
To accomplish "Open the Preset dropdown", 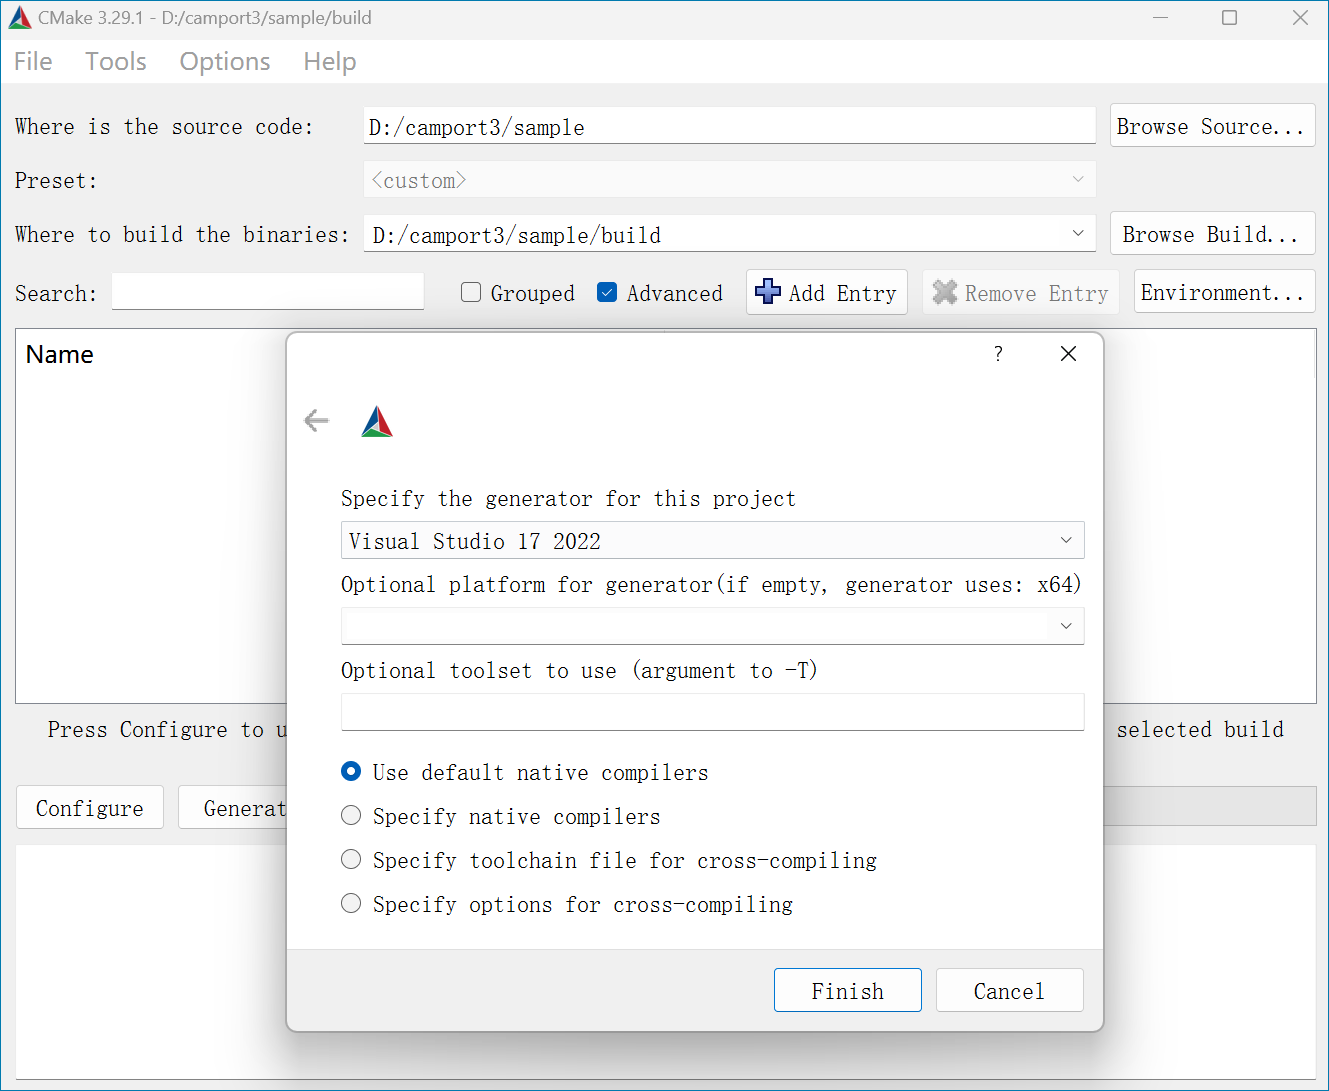I will point(730,180).
